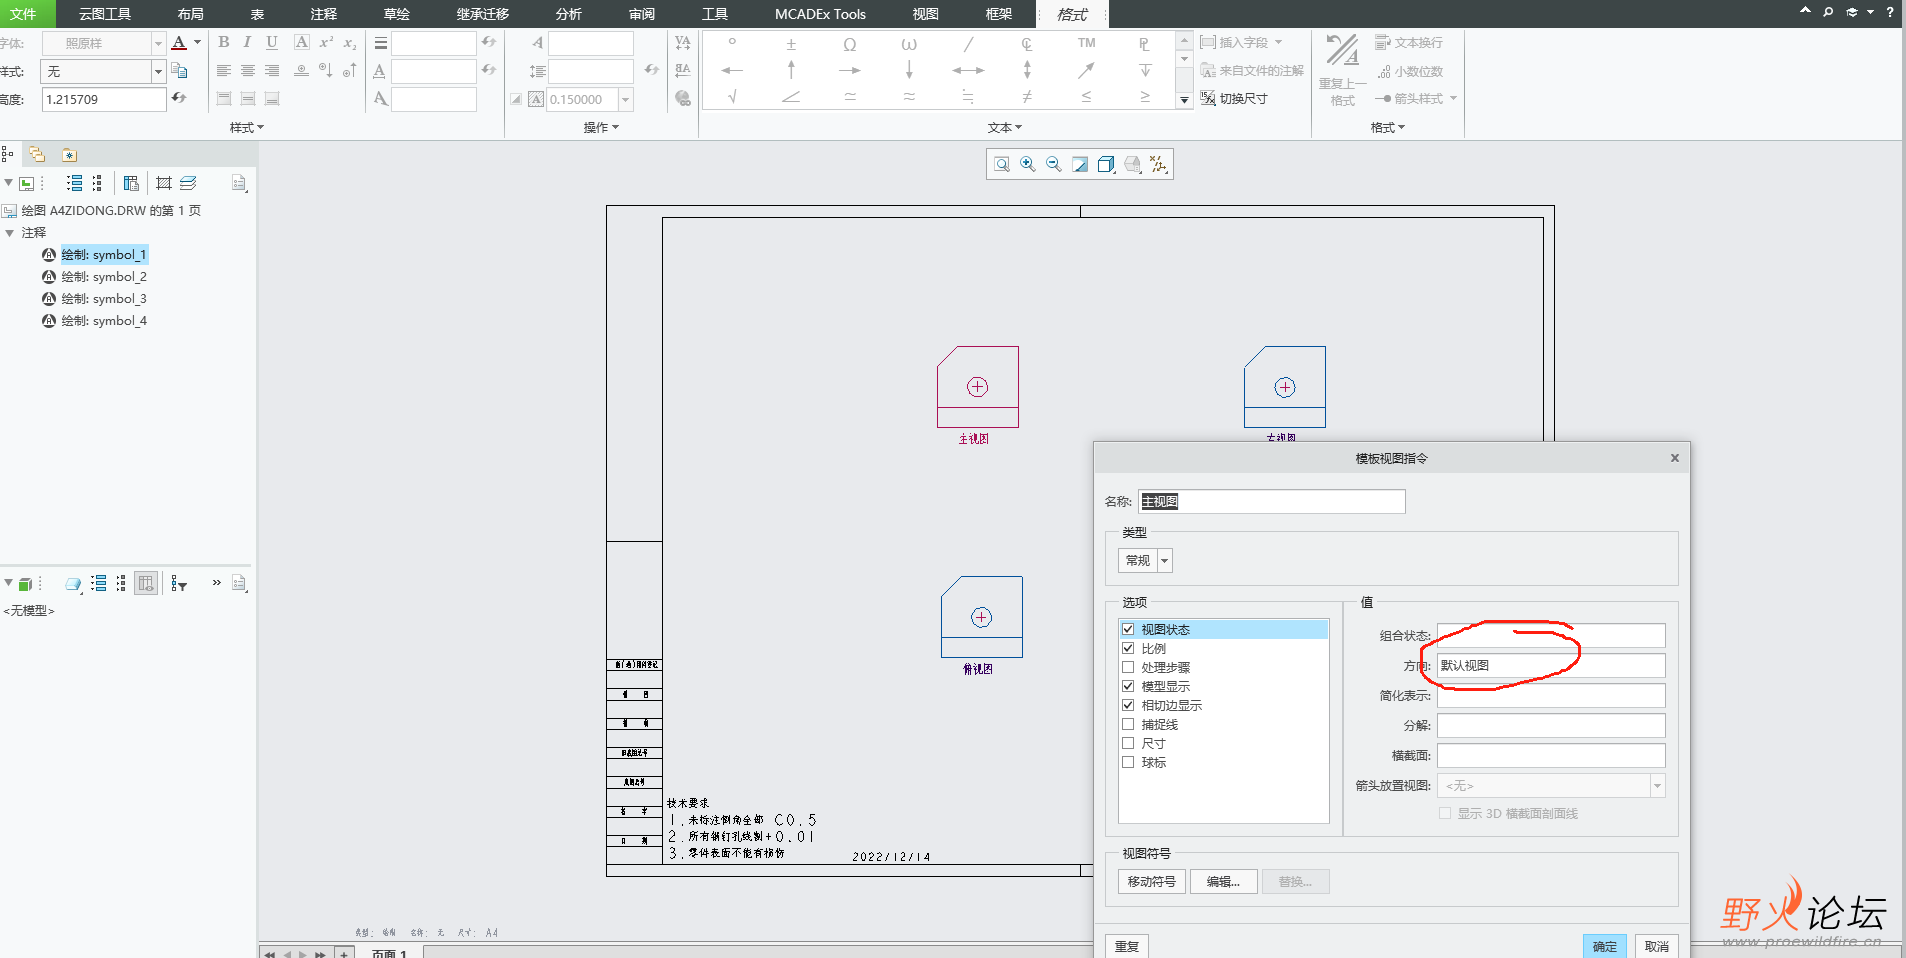Screen dimensions: 1906x958
Task: Expand the 样式 ribbon group
Action: pos(246,127)
